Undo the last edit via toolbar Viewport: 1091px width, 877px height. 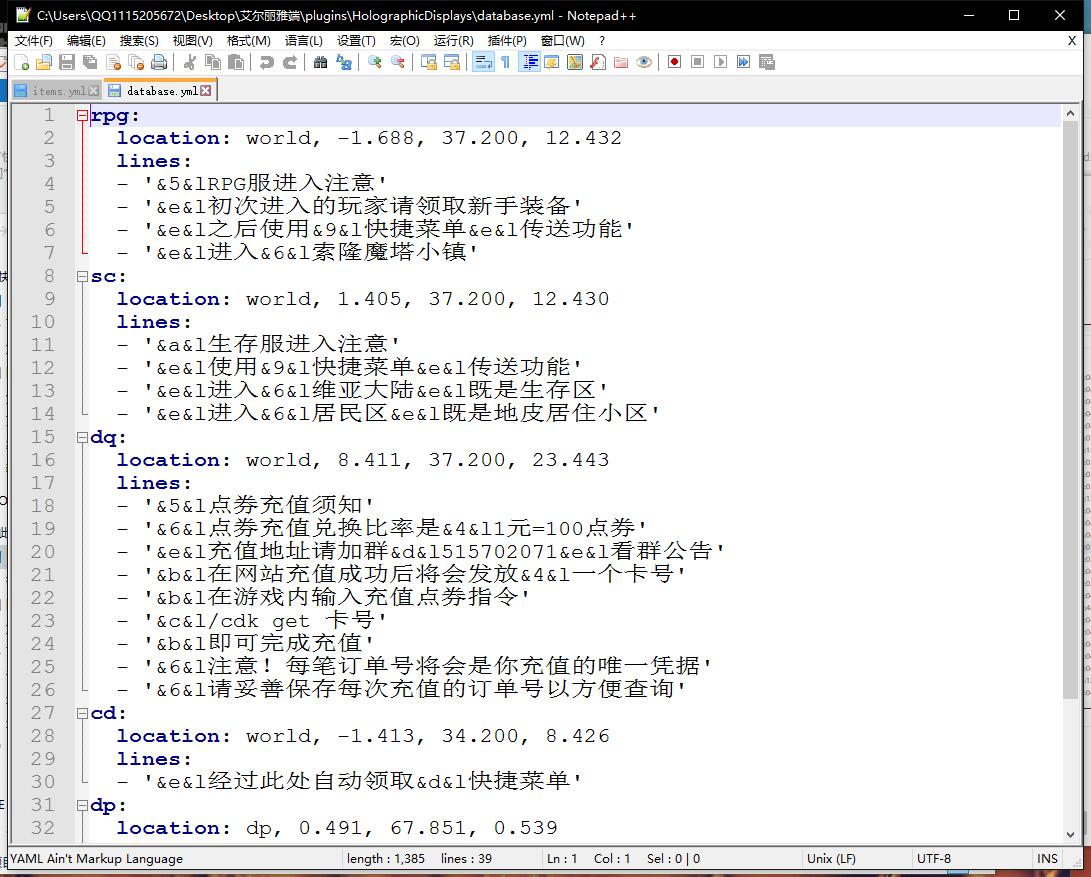(x=266, y=63)
